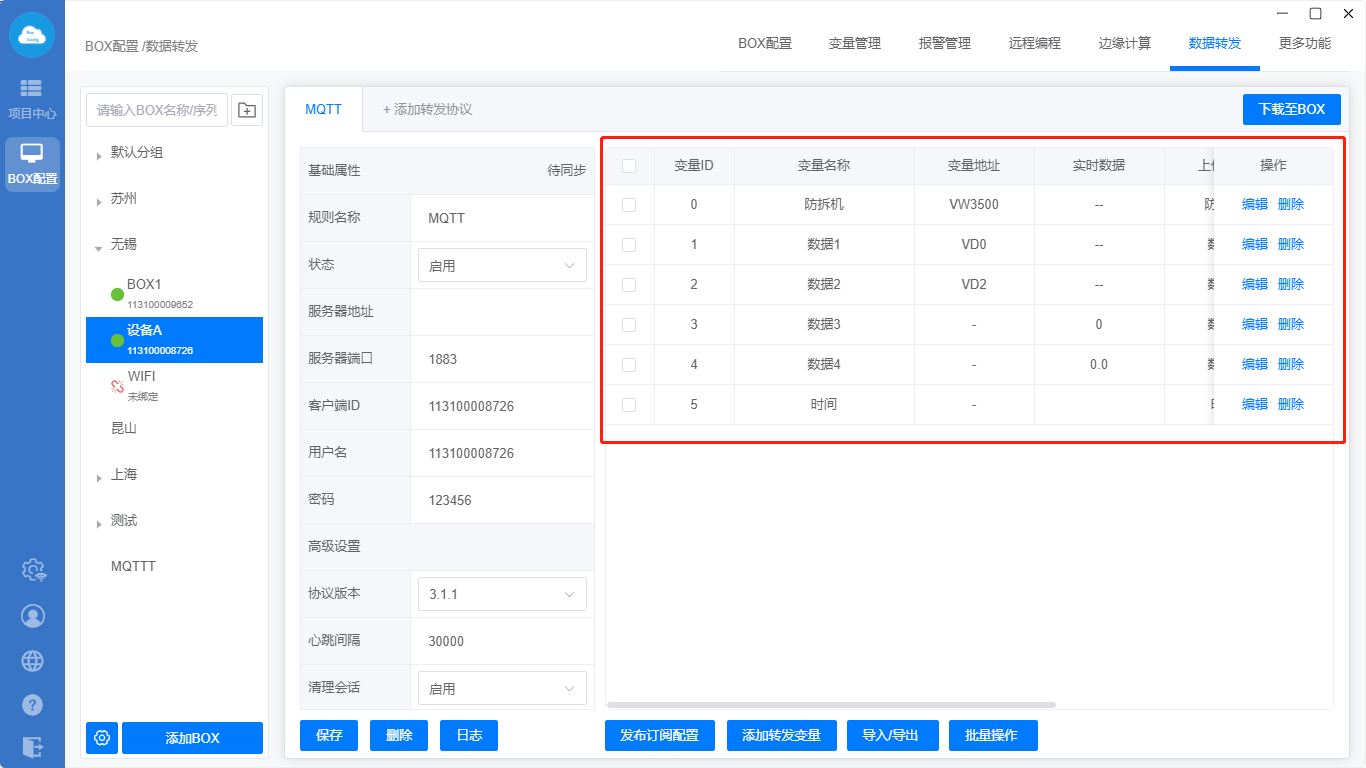Click the add group folder icon
The height and width of the screenshot is (768, 1366).
click(x=247, y=110)
